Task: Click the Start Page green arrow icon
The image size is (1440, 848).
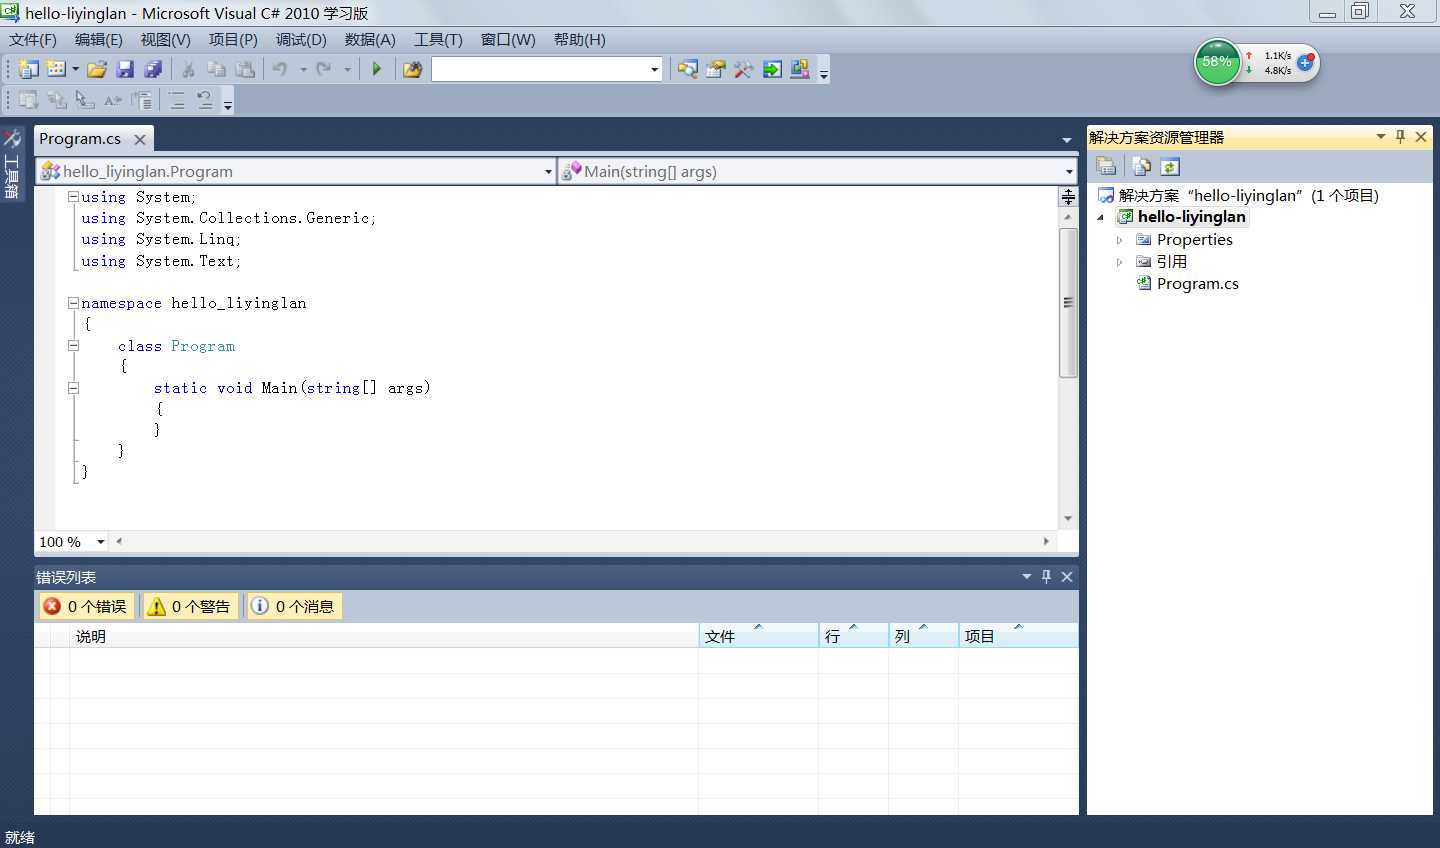Action: [x=772, y=69]
